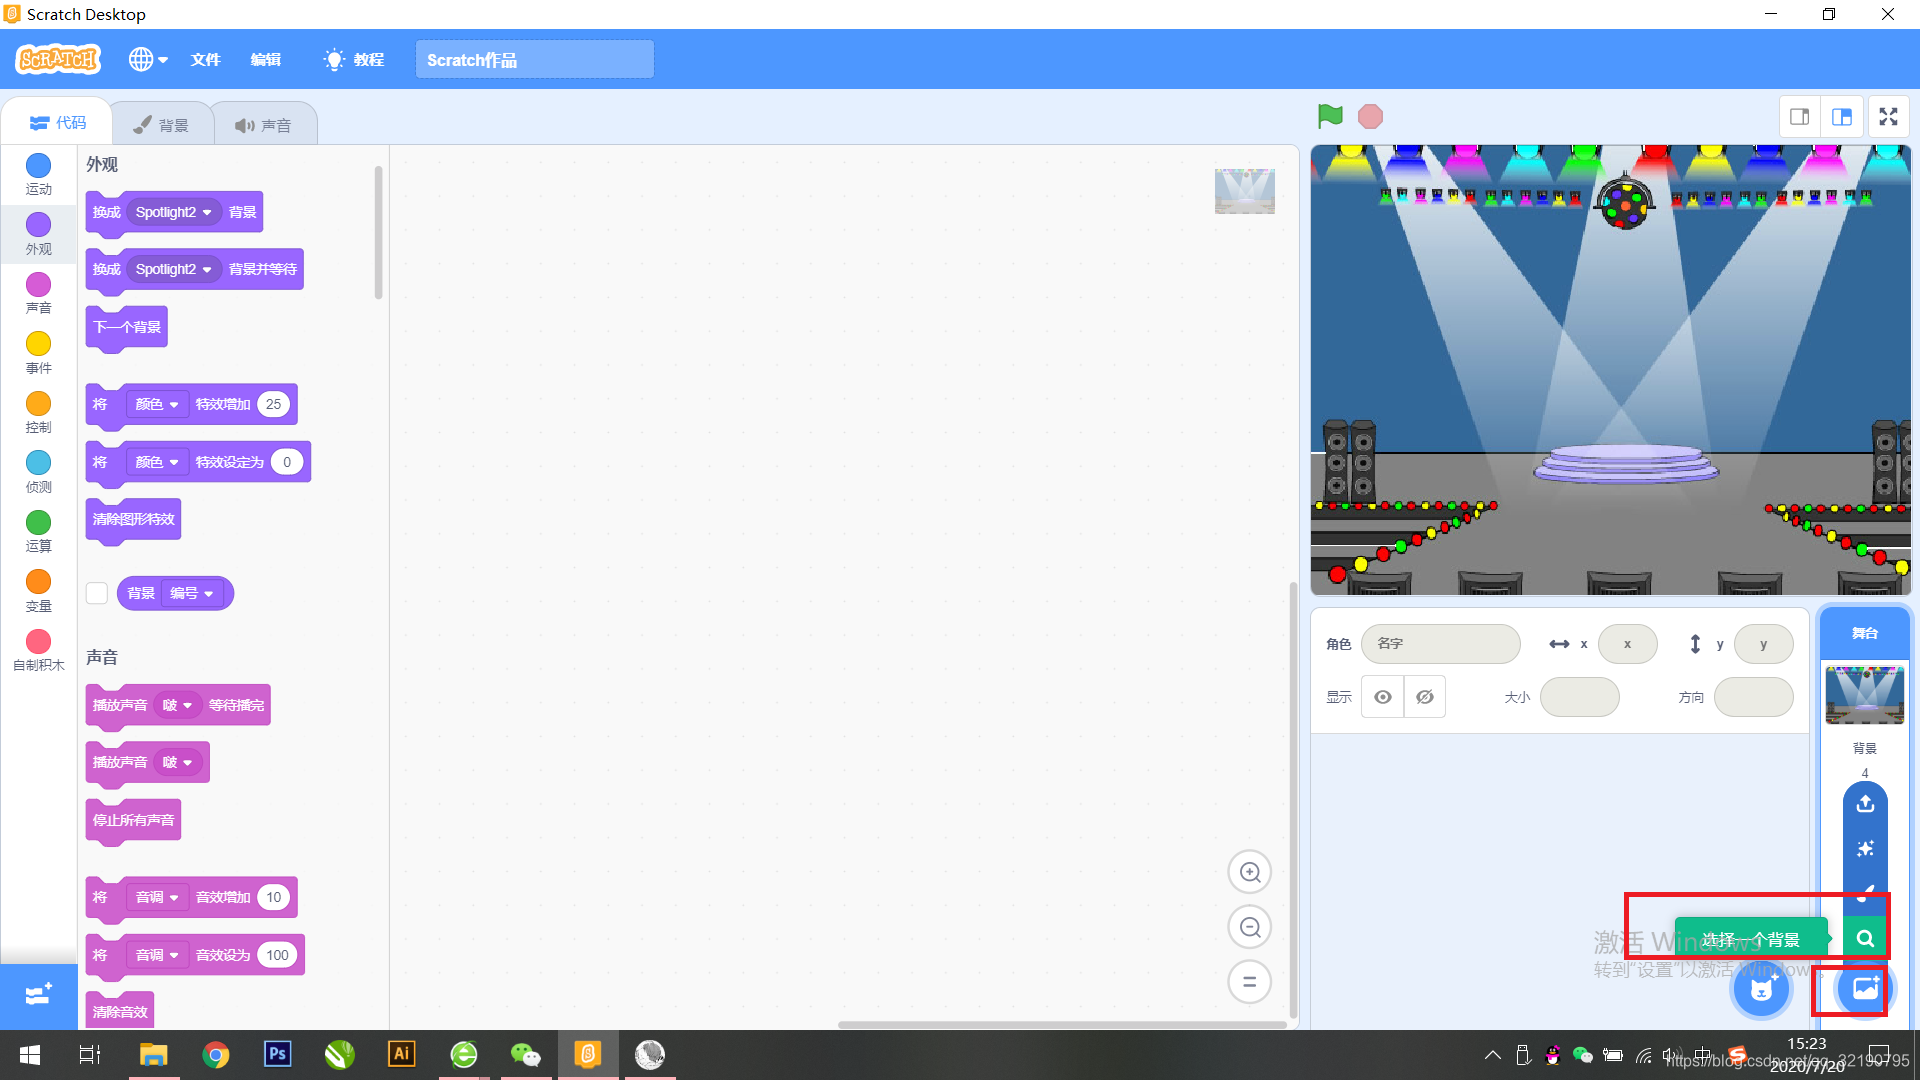1920x1080 pixels.
Task: Click the choose backdrop search icon
Action: 1865,939
